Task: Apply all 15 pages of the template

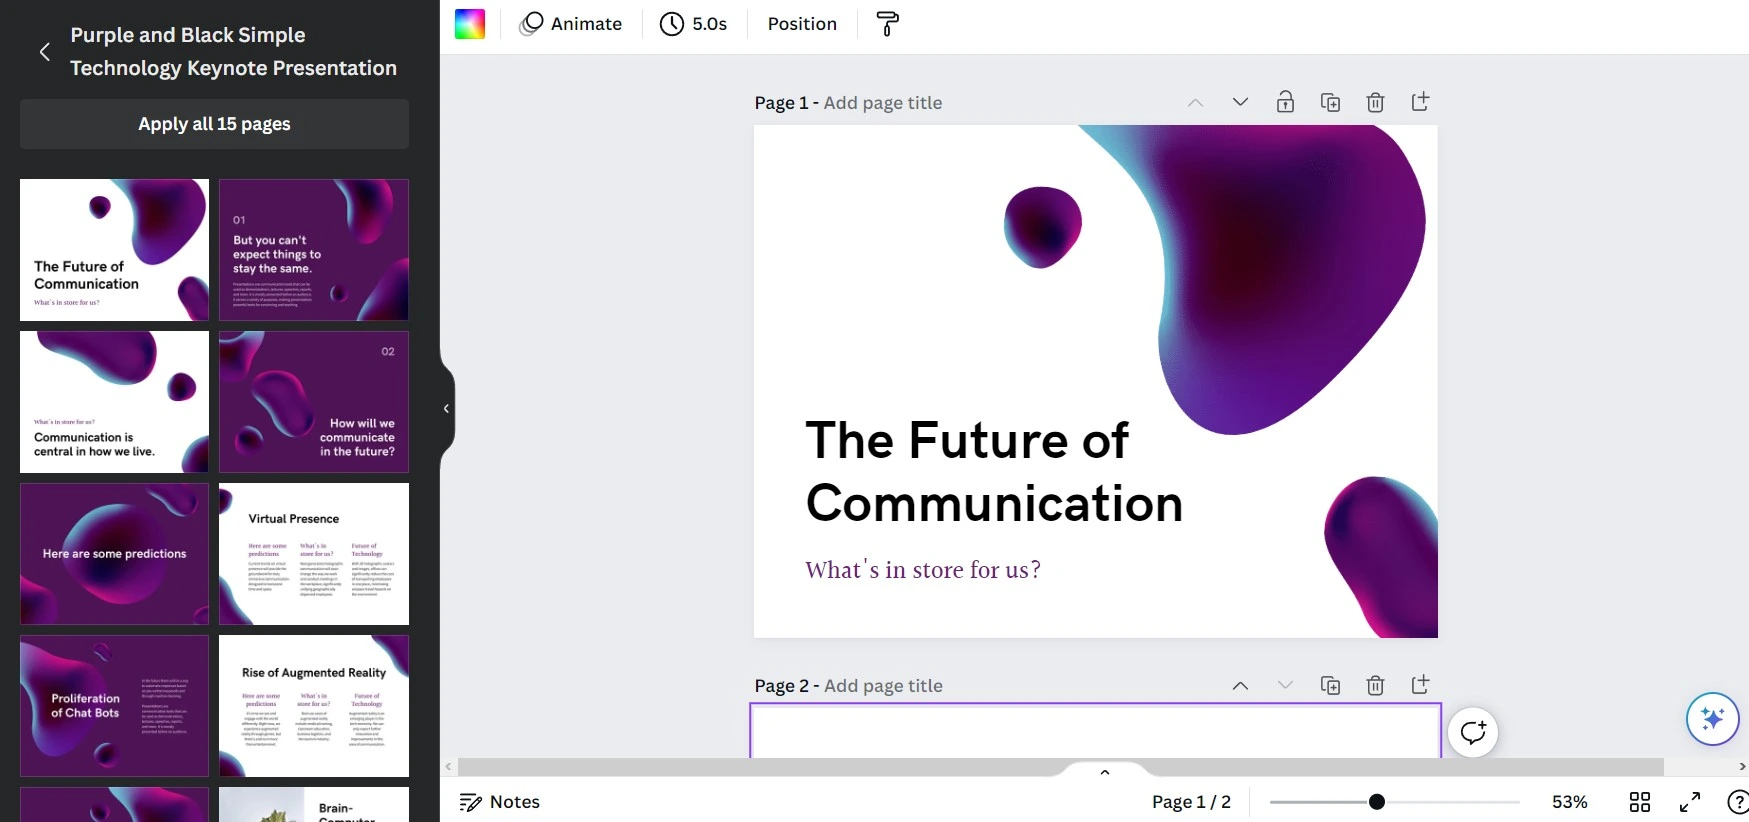Action: click(214, 124)
